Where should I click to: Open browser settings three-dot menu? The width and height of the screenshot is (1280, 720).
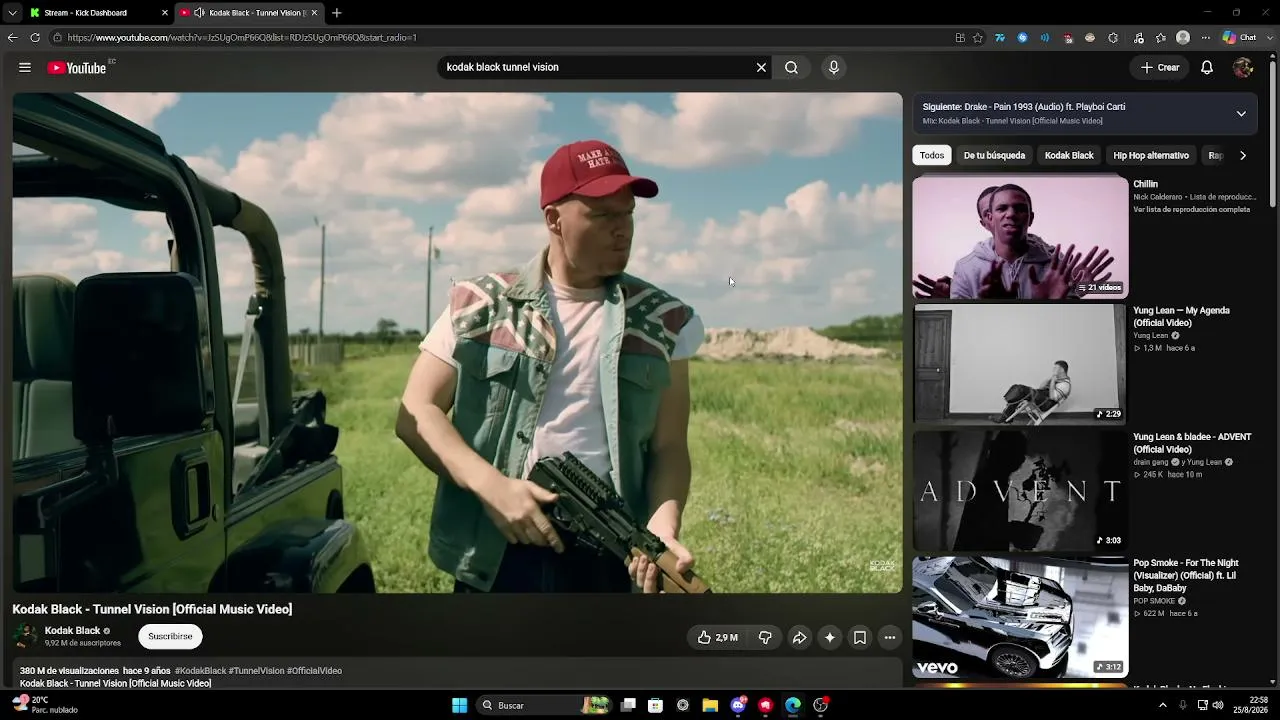tap(1206, 38)
